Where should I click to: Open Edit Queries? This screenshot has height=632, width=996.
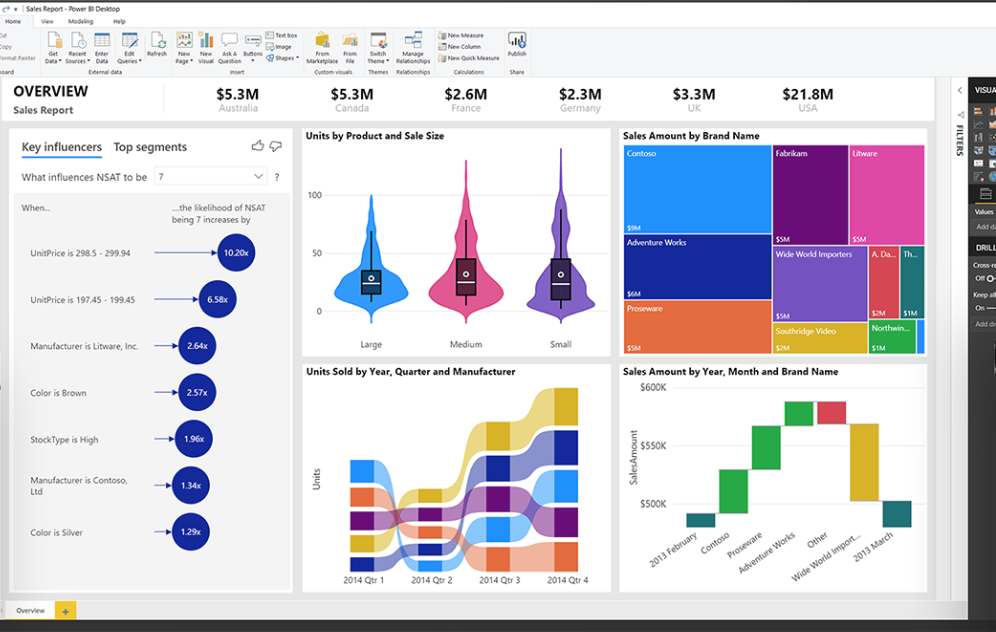(x=129, y=48)
